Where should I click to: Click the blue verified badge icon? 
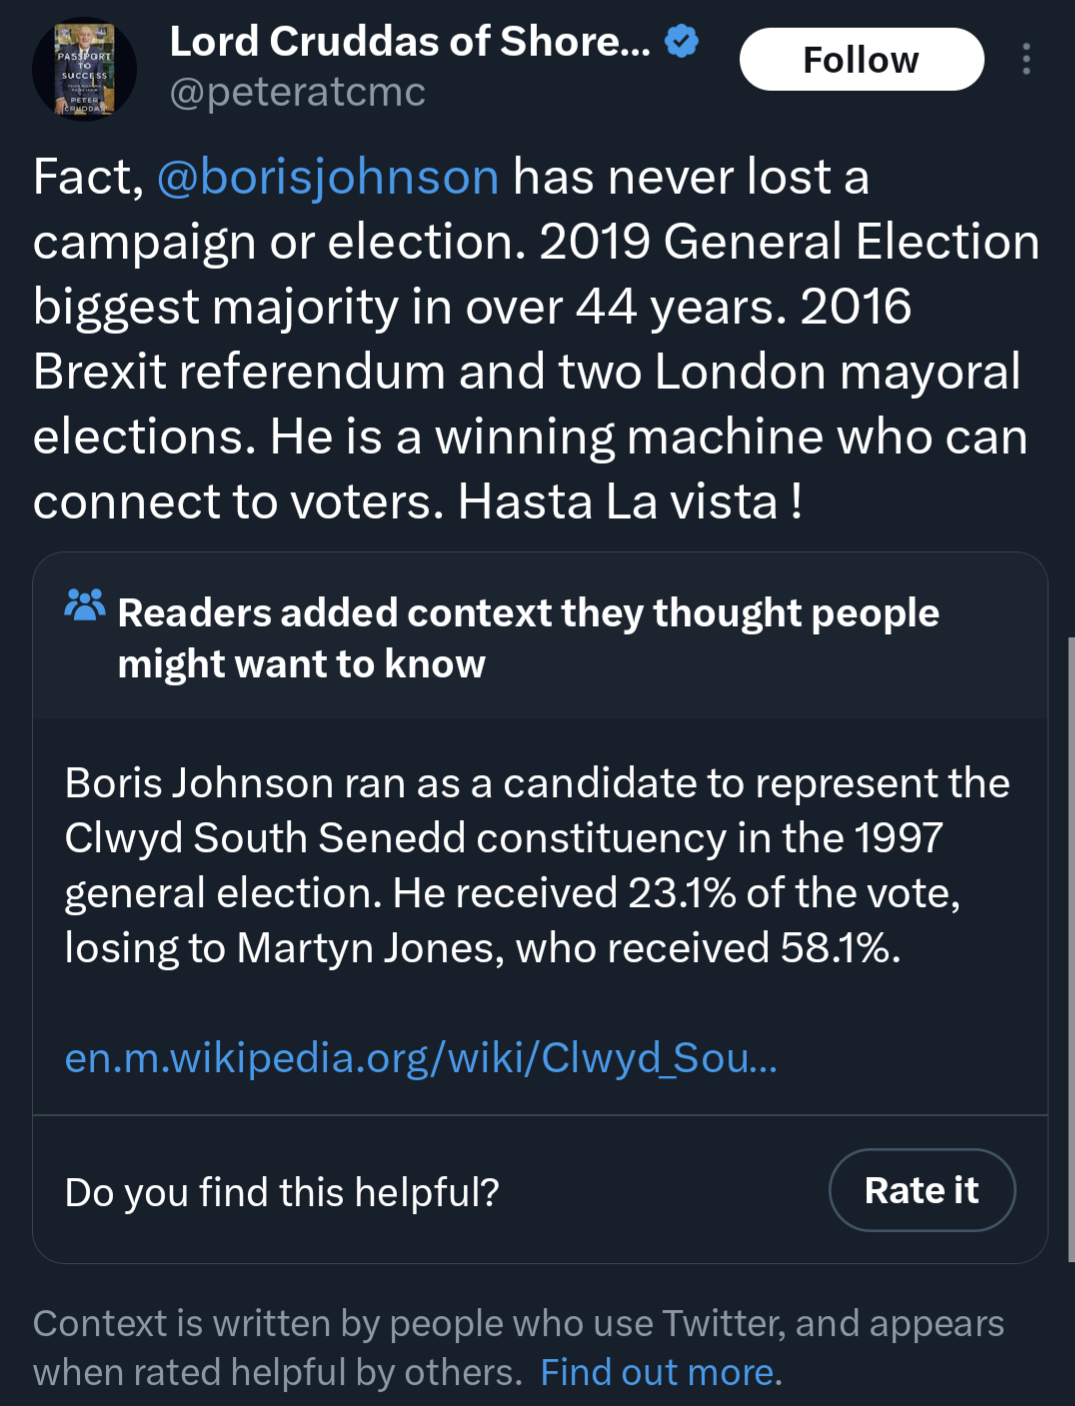click(x=682, y=42)
